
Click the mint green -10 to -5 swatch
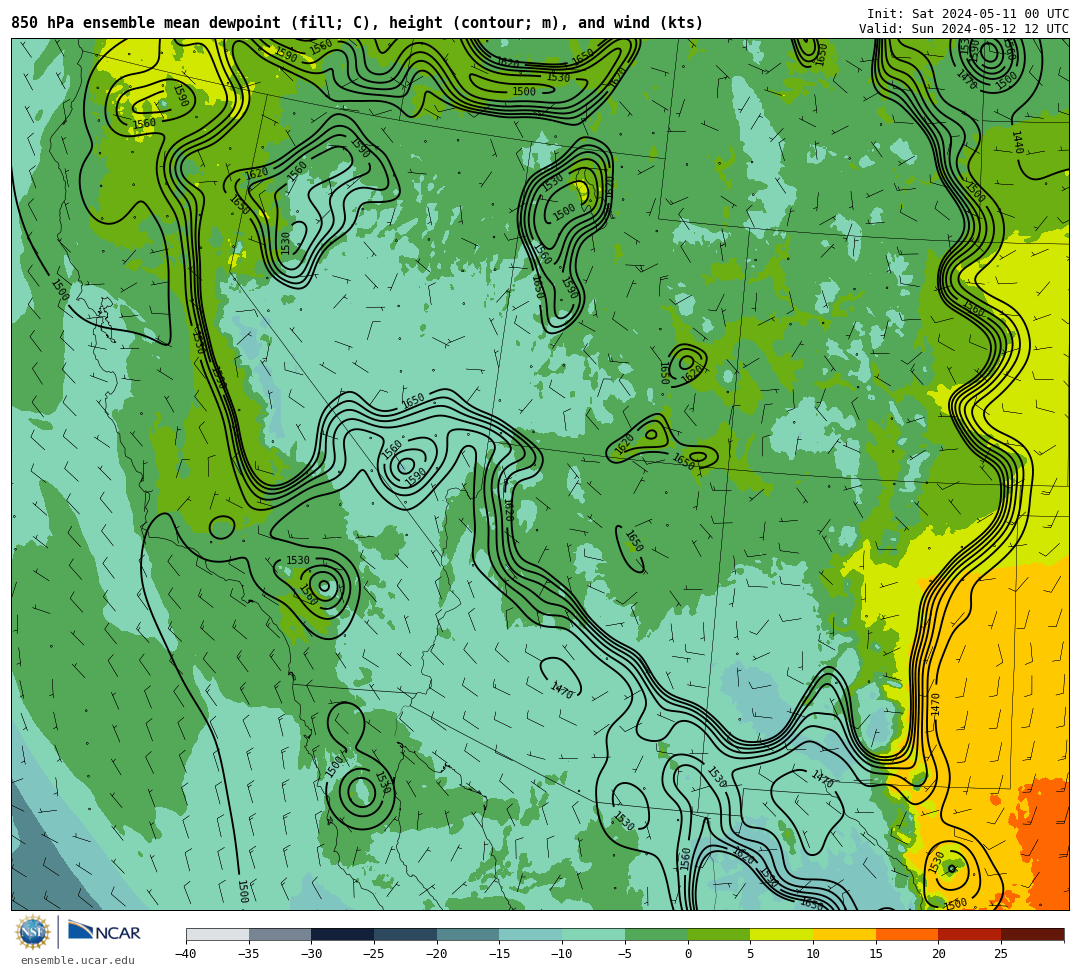coord(594,934)
